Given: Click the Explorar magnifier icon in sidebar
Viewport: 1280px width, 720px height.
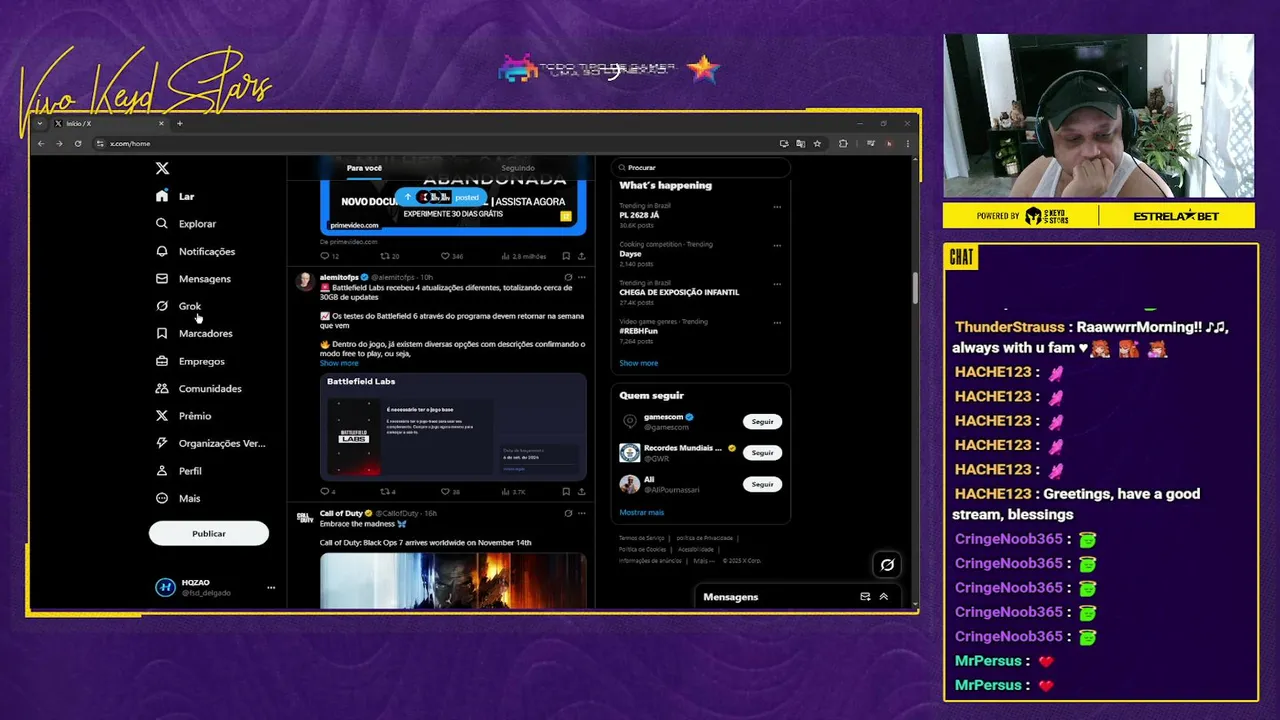Looking at the screenshot, I should (x=162, y=223).
